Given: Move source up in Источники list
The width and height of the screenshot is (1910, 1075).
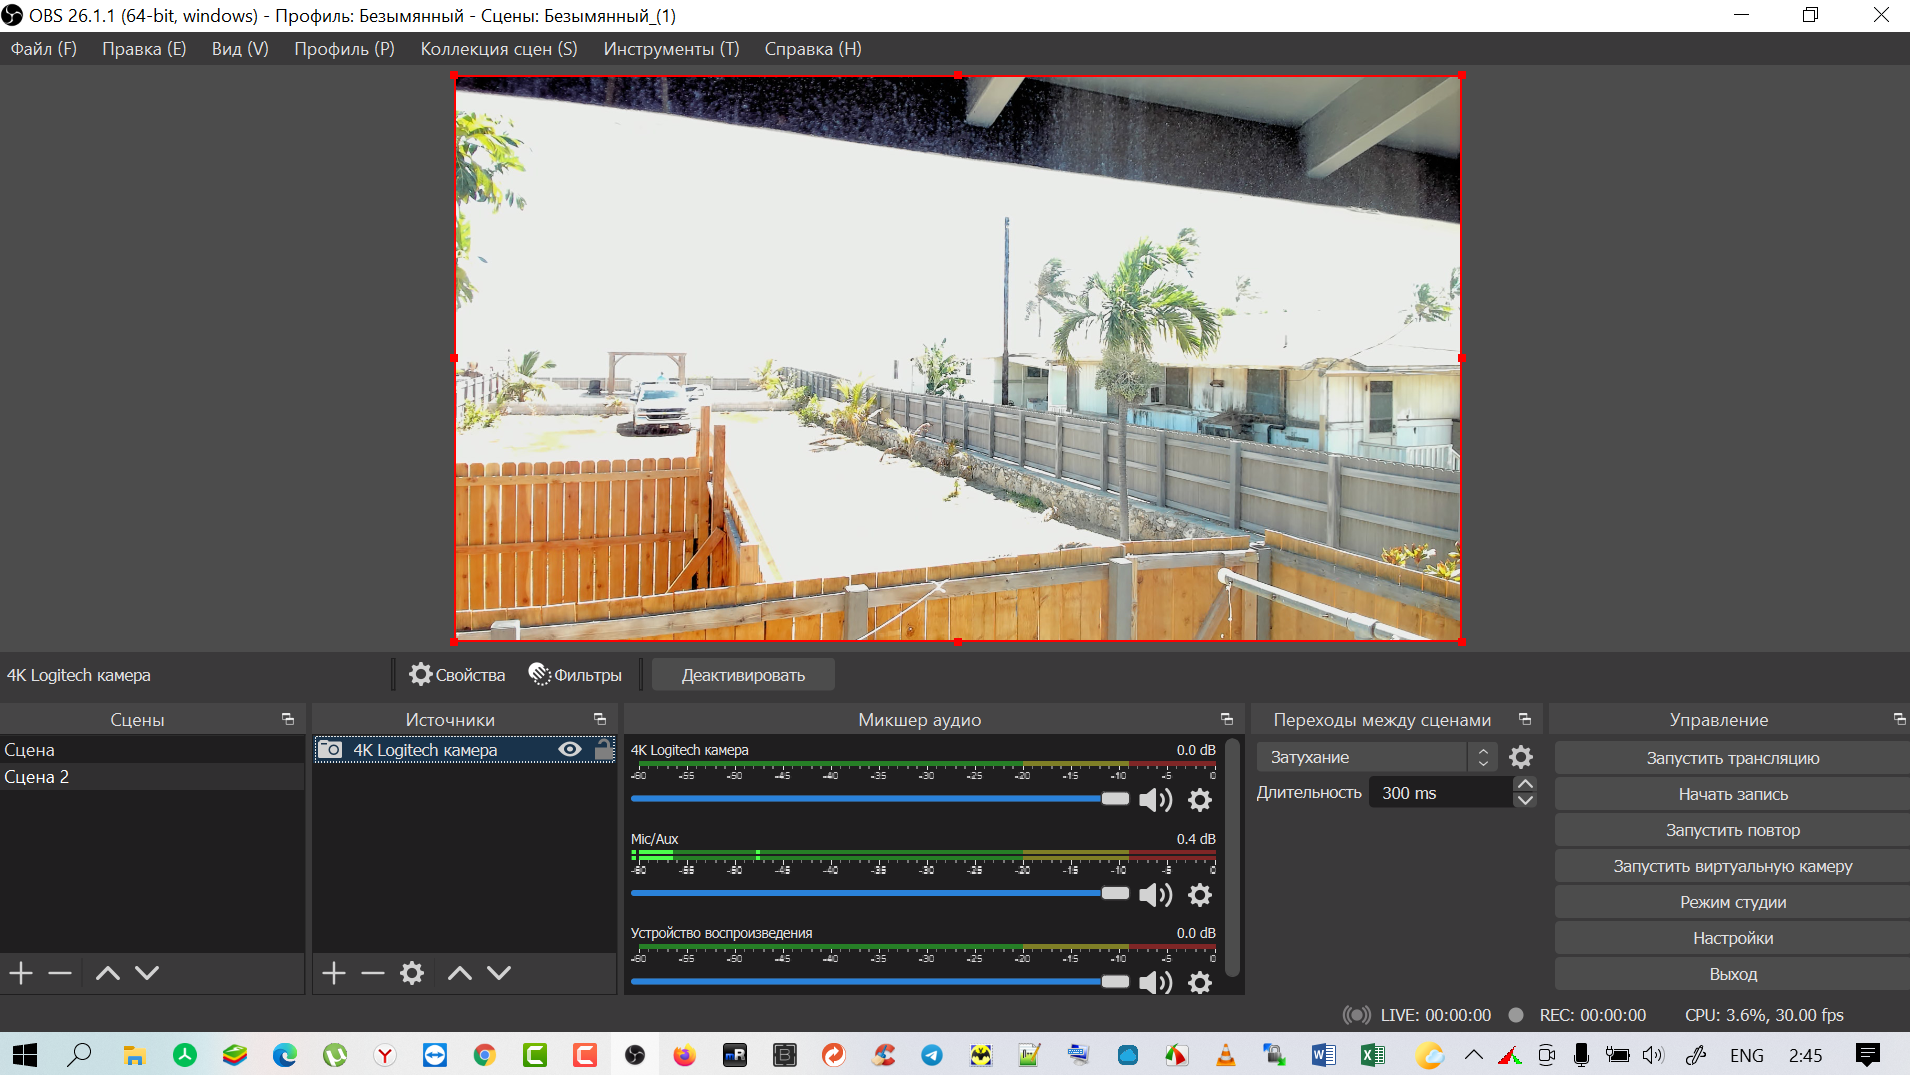Looking at the screenshot, I should pyautogui.click(x=460, y=973).
